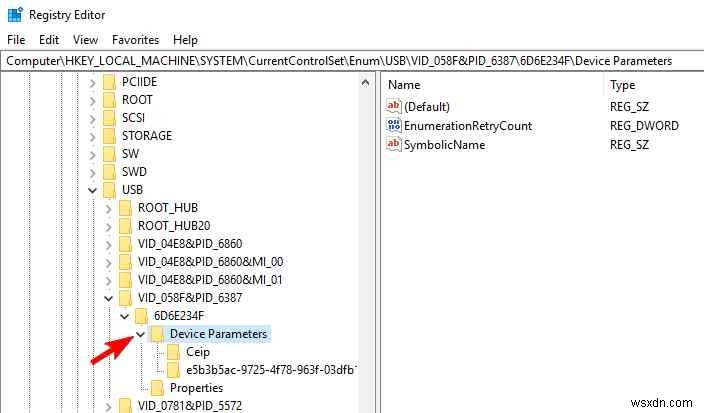This screenshot has width=704, height=413.
Task: Select the STORAGE key
Action: pyautogui.click(x=147, y=136)
